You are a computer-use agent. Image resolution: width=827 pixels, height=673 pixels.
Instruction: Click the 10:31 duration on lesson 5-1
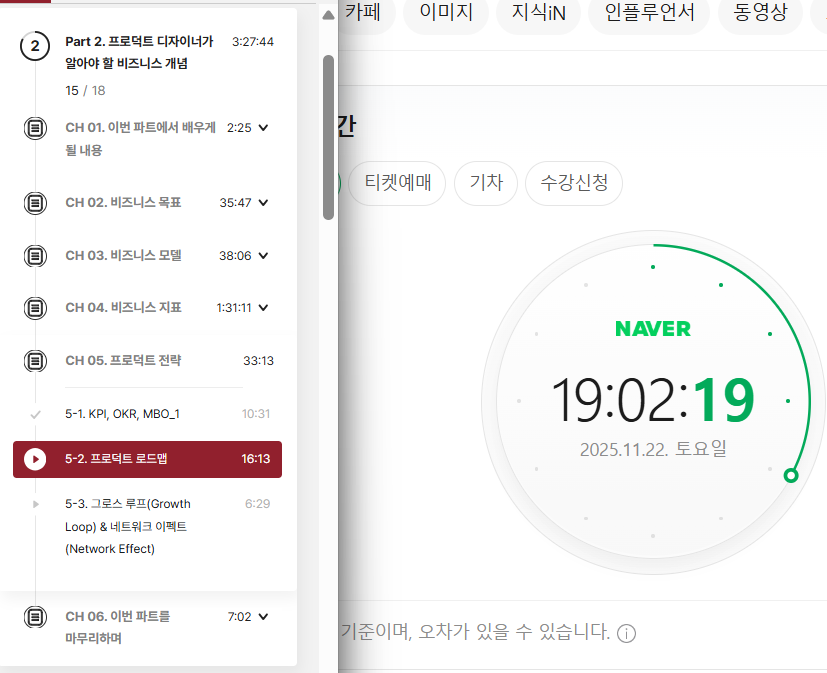tap(256, 414)
